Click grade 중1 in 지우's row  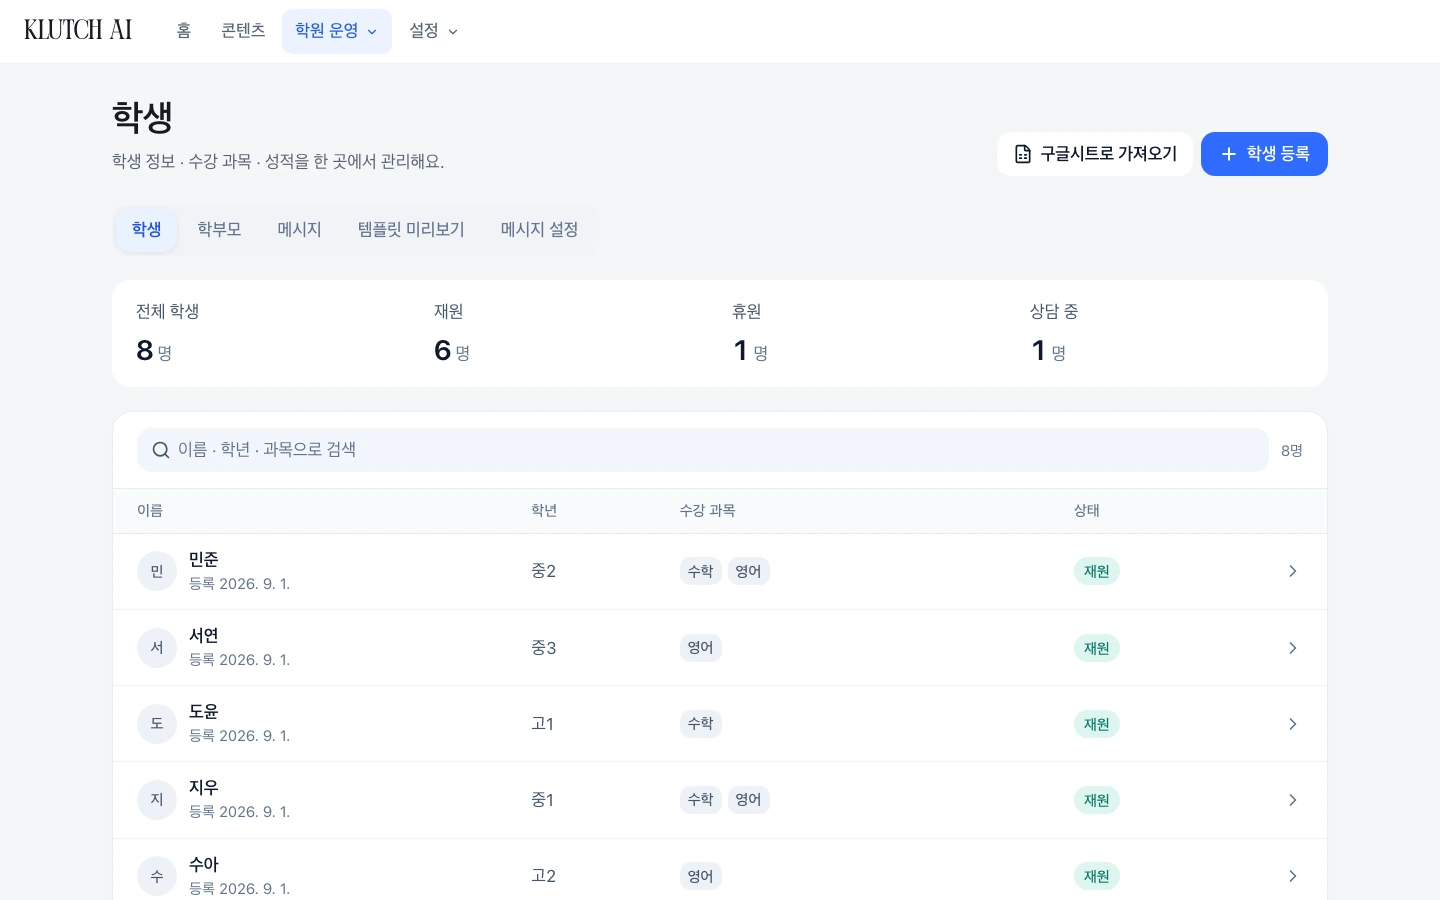pyautogui.click(x=542, y=800)
